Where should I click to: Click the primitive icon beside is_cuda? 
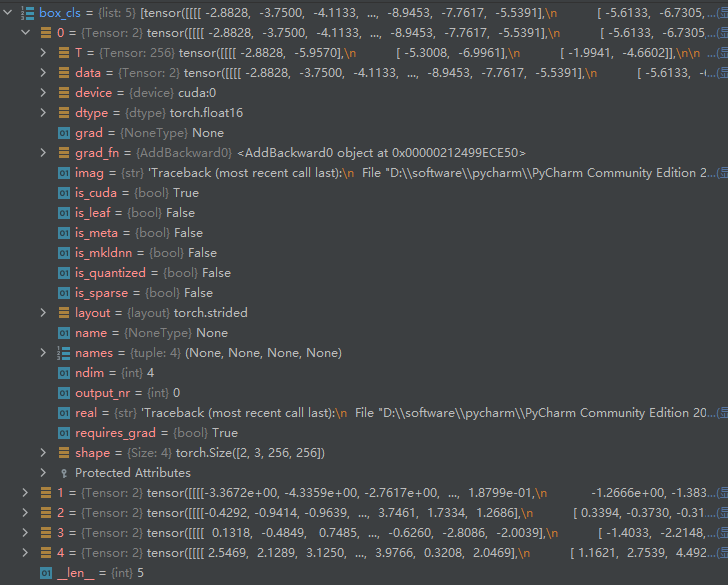coord(64,193)
